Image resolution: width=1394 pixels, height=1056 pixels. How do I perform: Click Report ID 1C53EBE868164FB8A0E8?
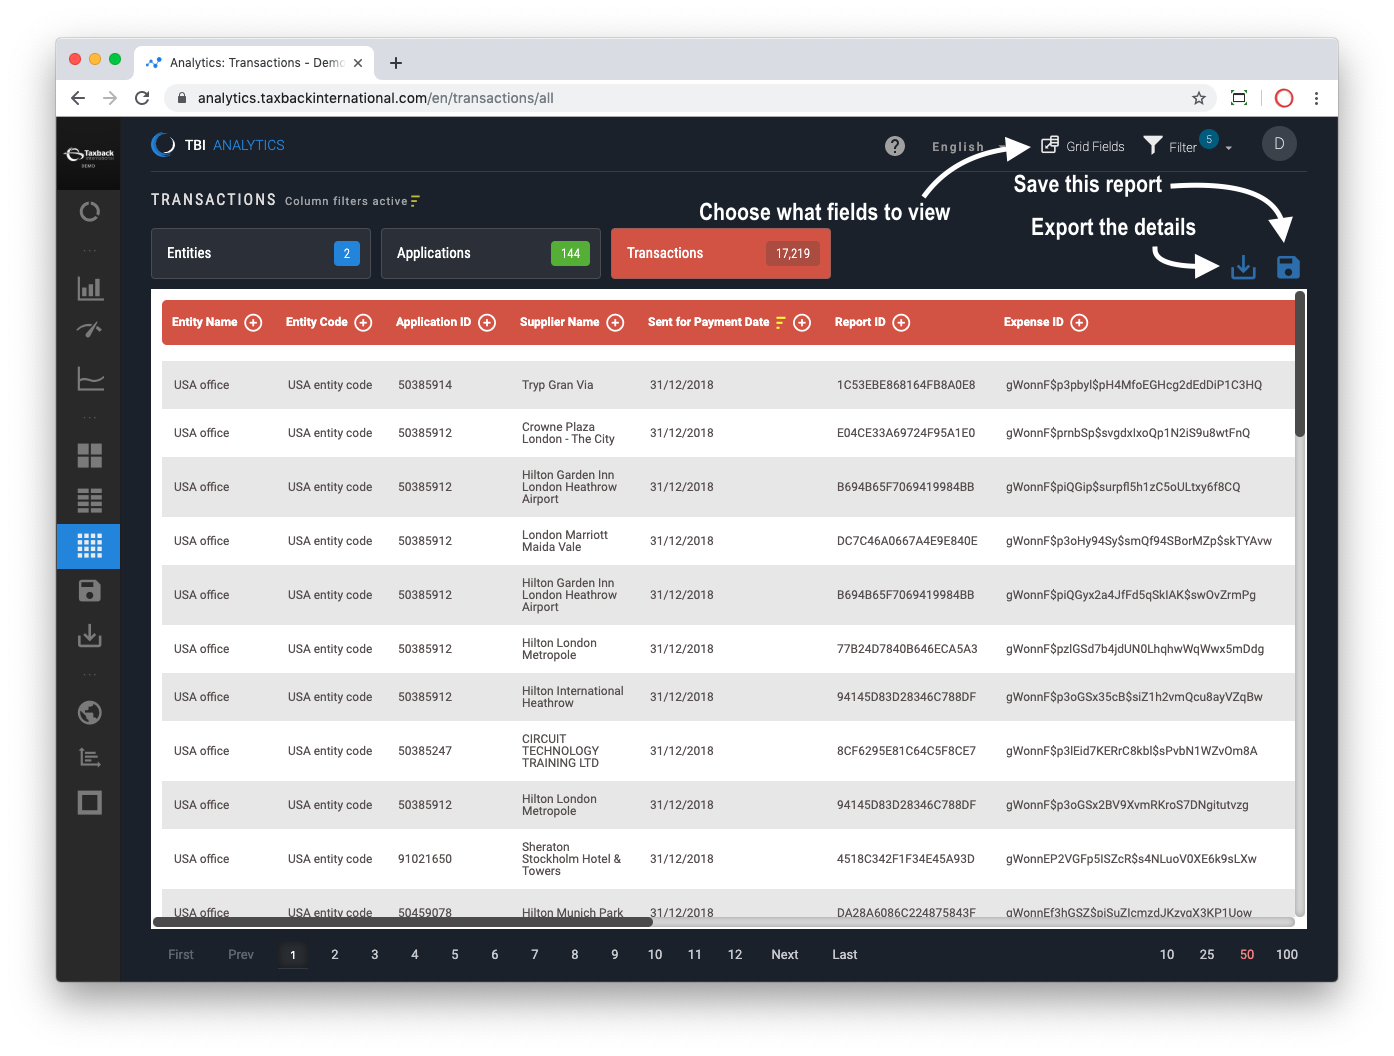(x=906, y=385)
